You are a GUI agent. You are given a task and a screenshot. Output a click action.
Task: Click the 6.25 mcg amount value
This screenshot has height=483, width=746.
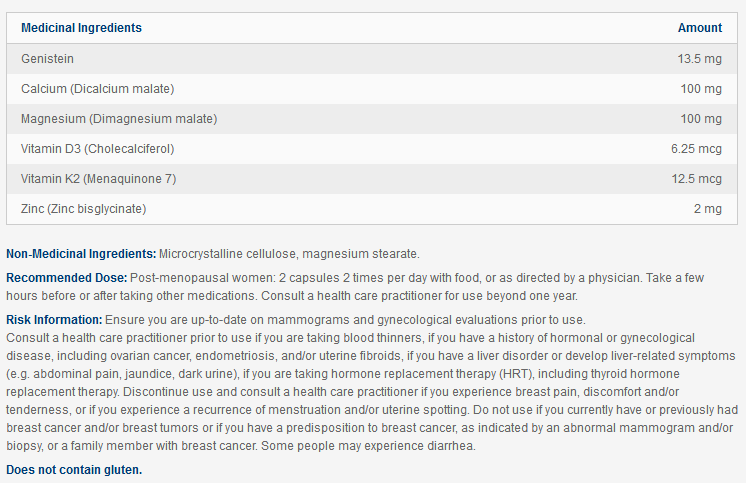tap(696, 149)
